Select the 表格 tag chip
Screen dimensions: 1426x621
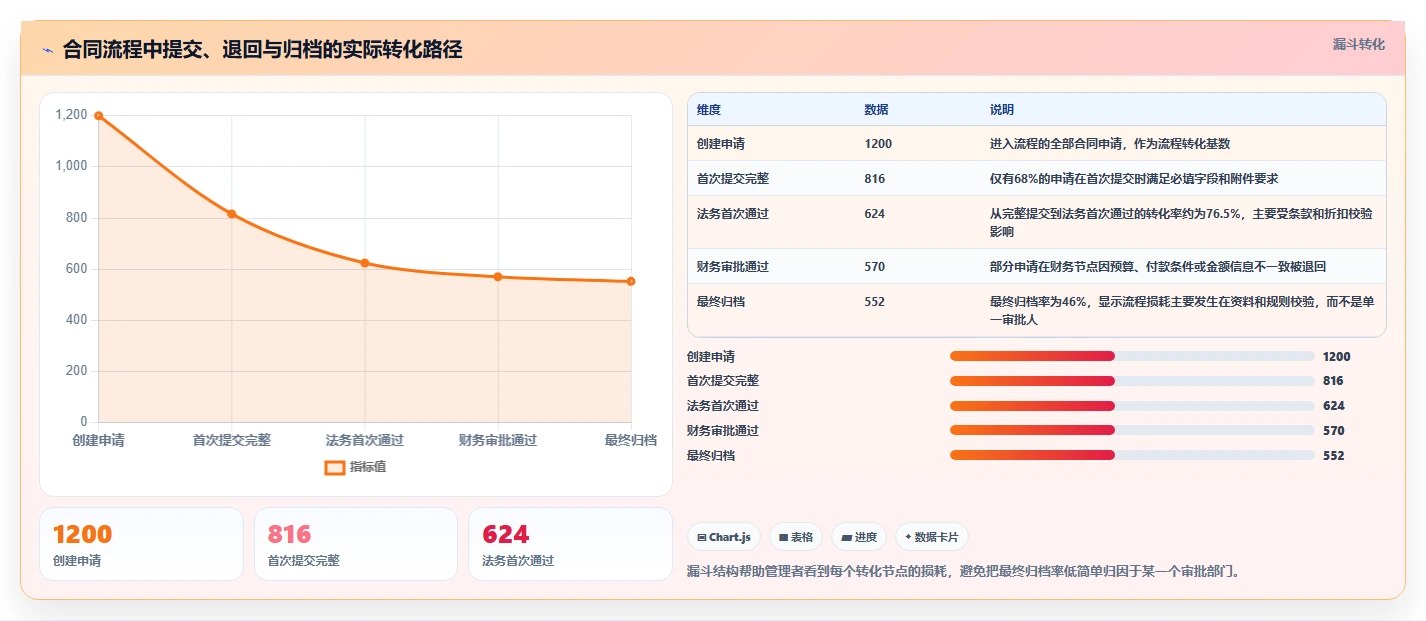796,537
